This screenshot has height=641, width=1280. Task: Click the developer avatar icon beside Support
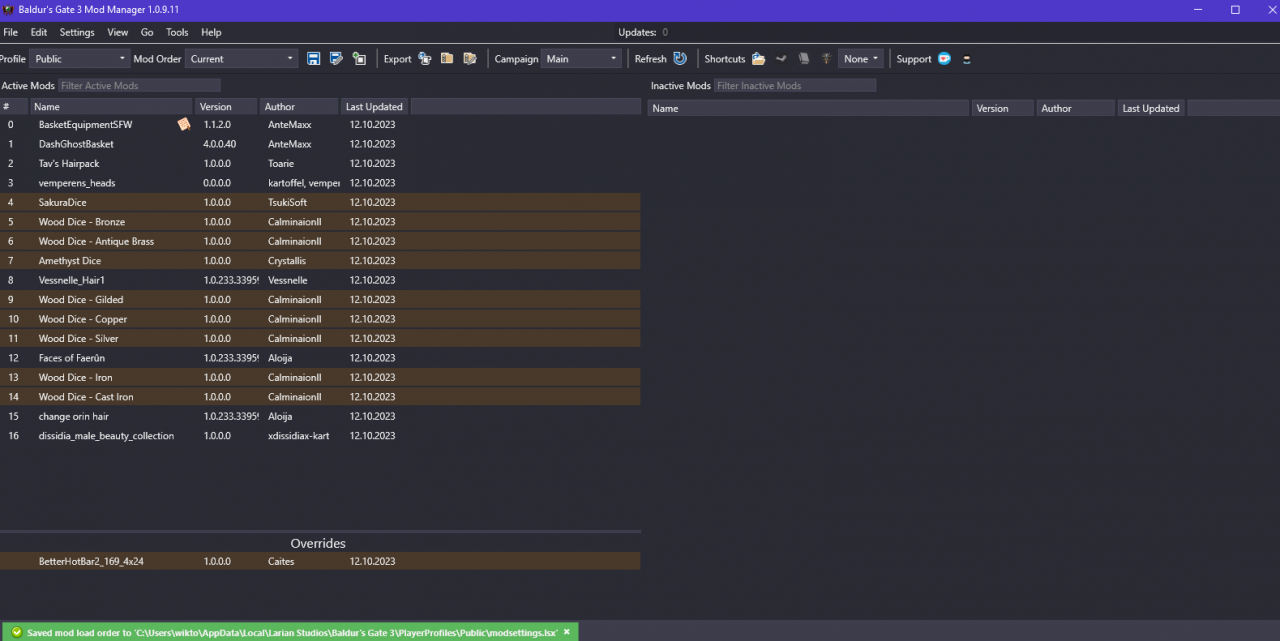[966, 59]
